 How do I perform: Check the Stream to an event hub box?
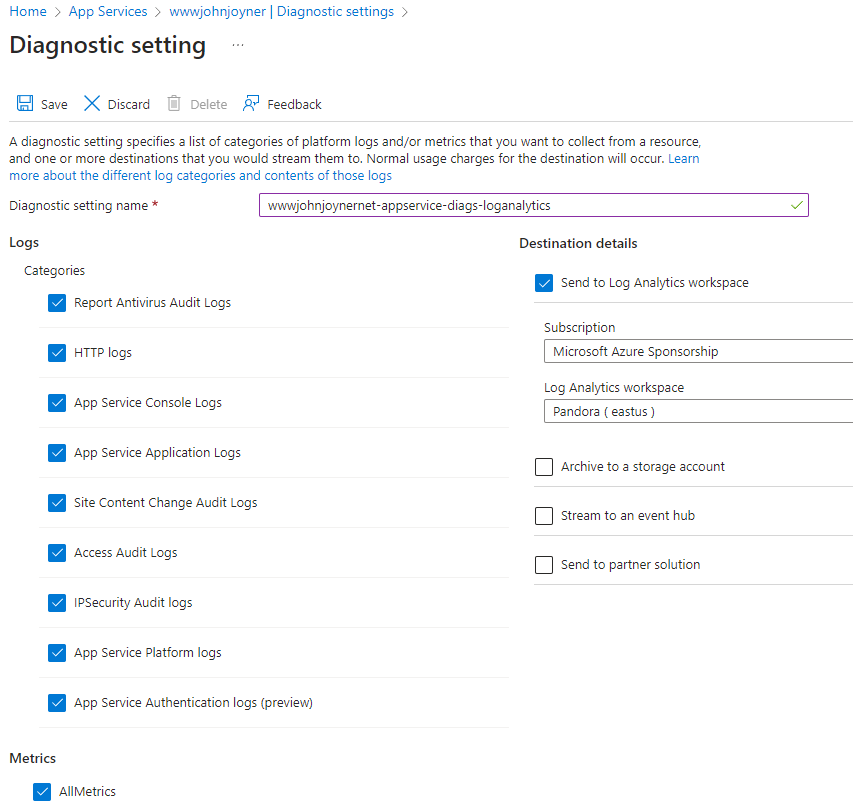point(544,515)
